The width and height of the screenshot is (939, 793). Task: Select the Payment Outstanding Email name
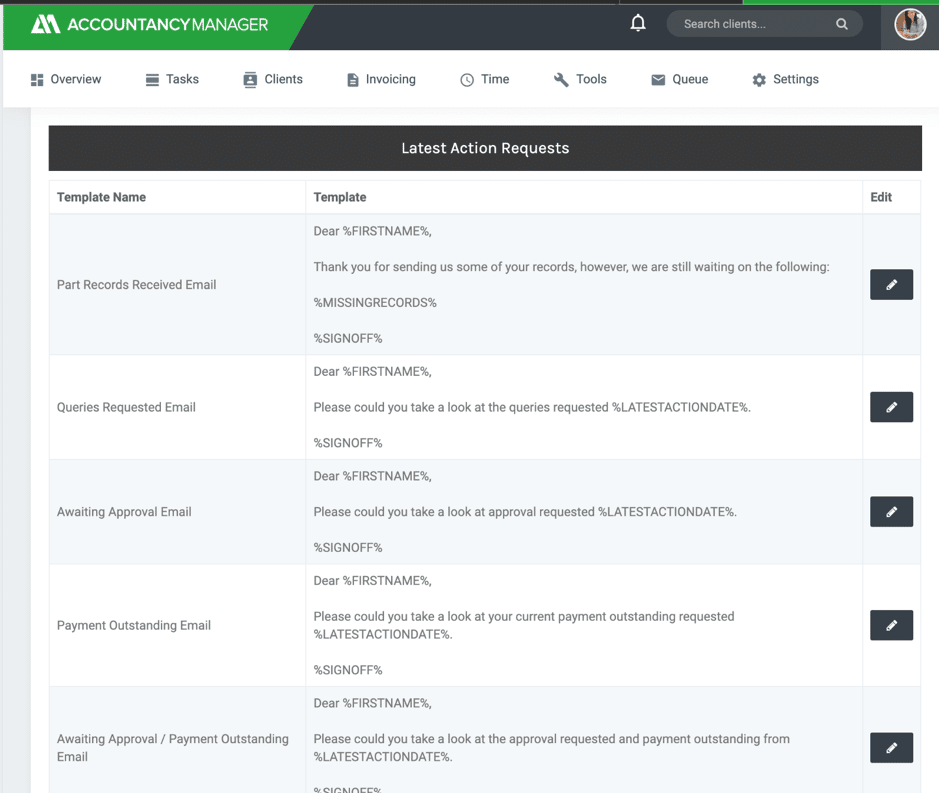134,625
